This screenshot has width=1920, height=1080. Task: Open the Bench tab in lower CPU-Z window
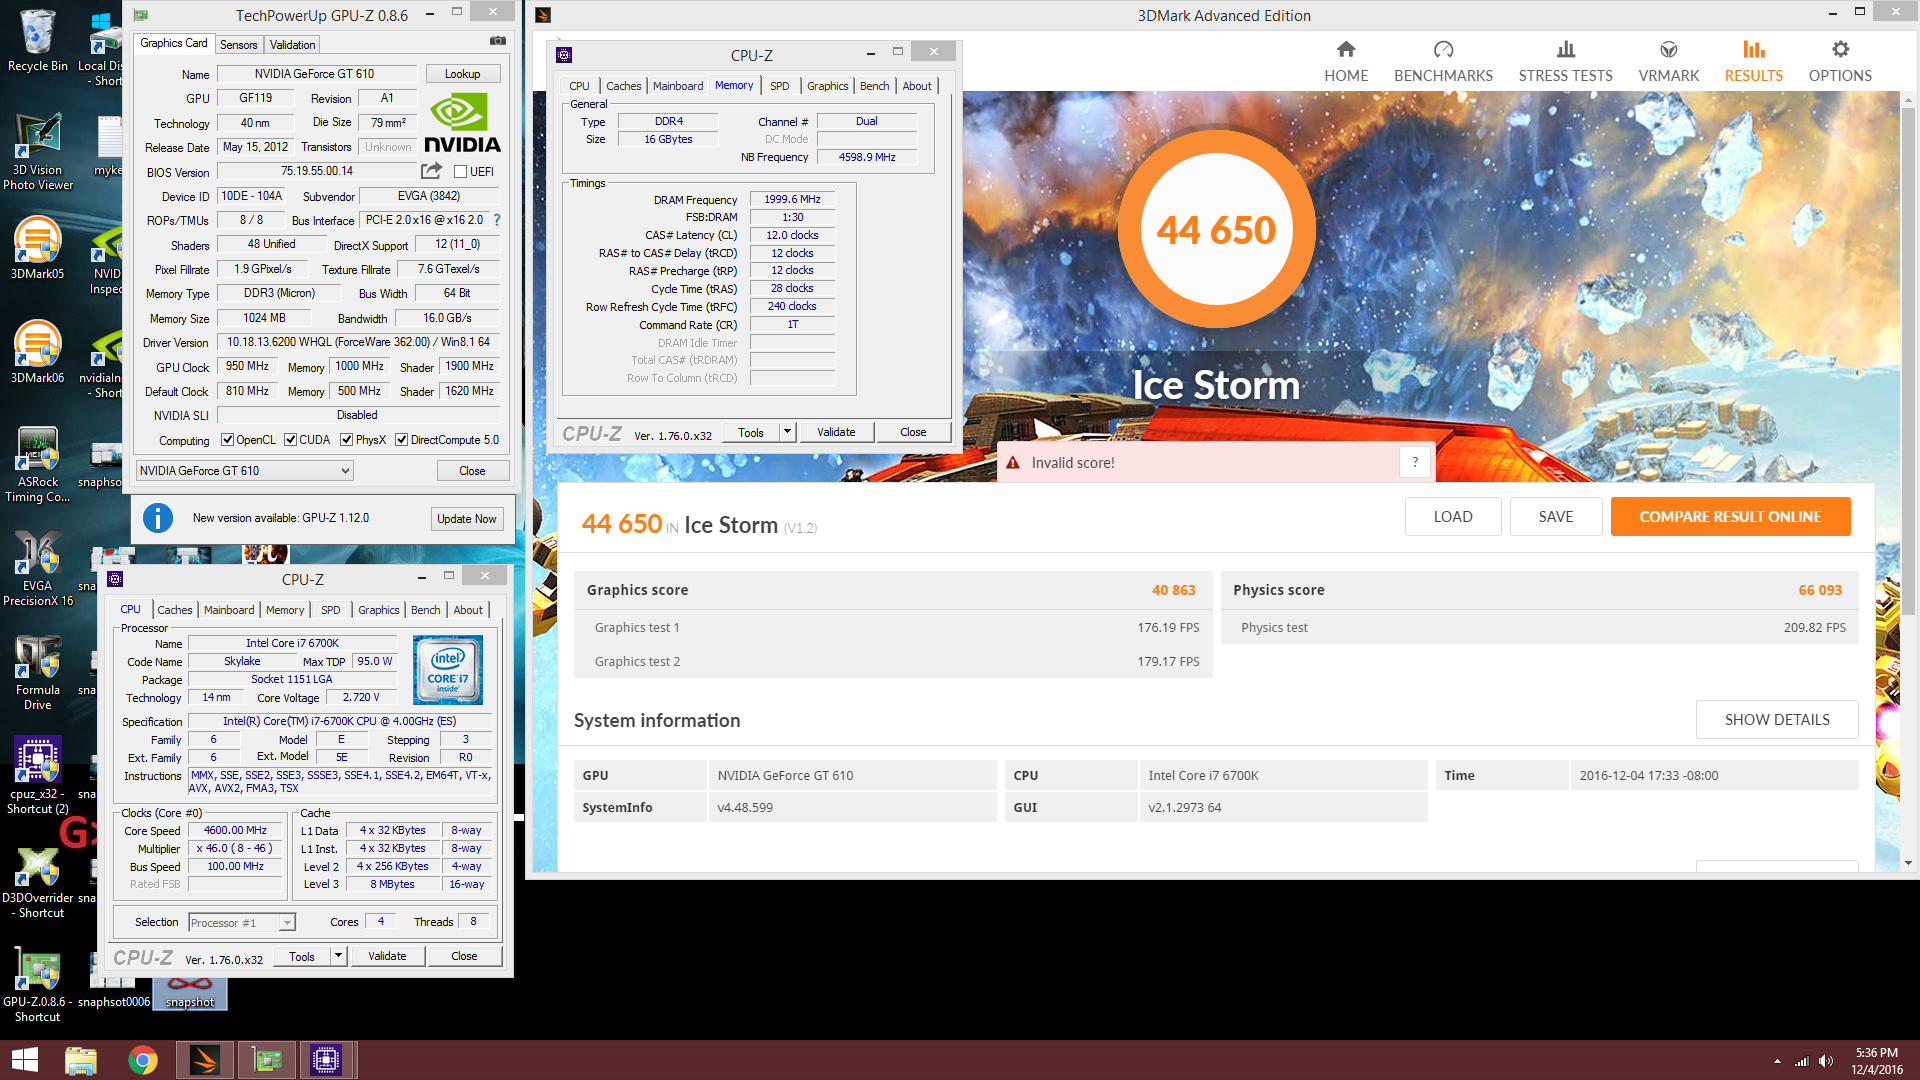(x=425, y=610)
